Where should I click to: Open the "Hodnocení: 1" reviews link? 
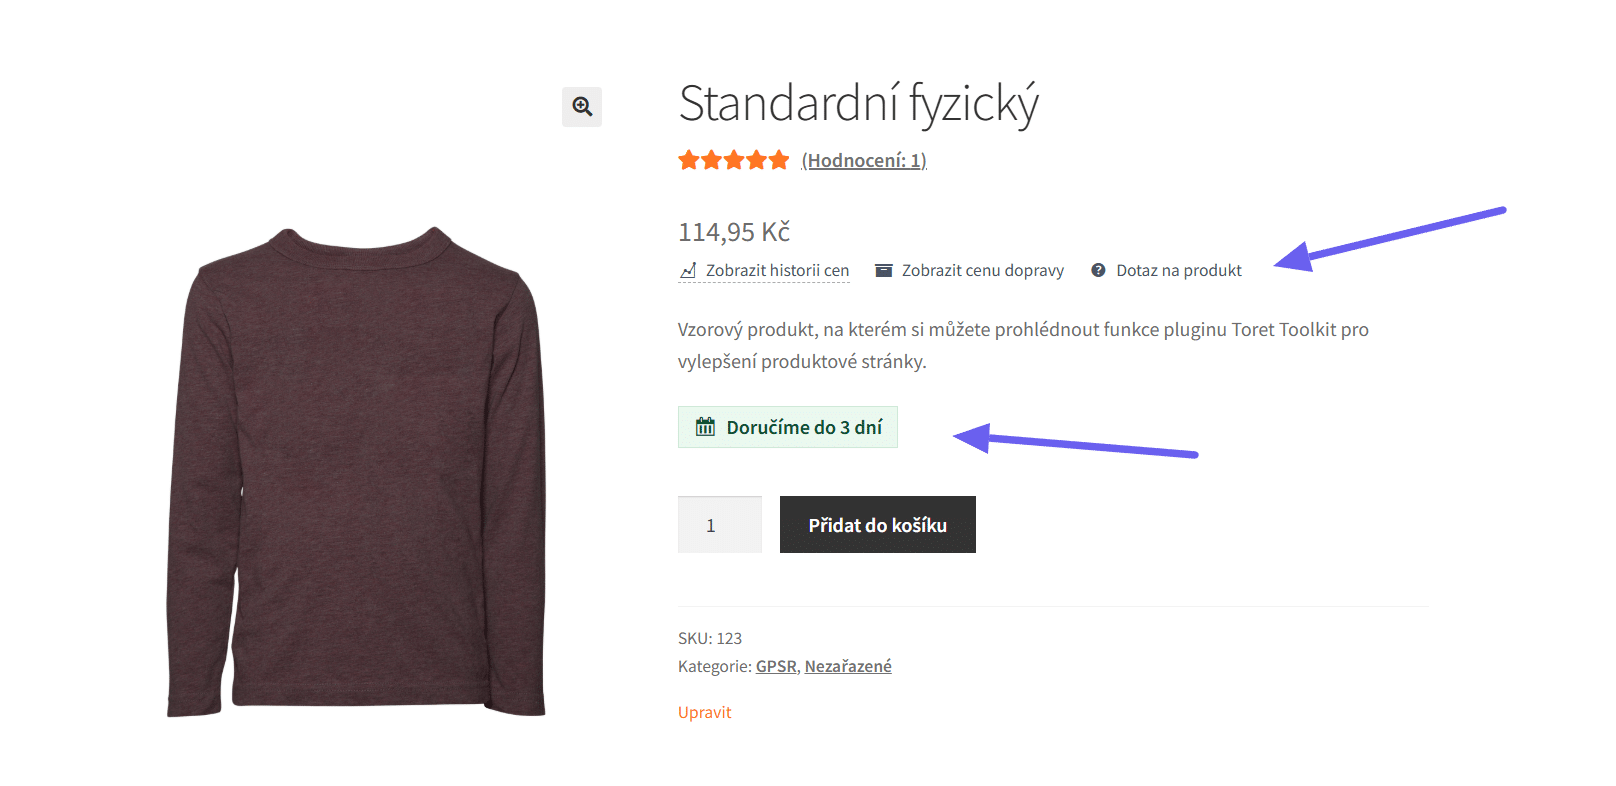[864, 160]
